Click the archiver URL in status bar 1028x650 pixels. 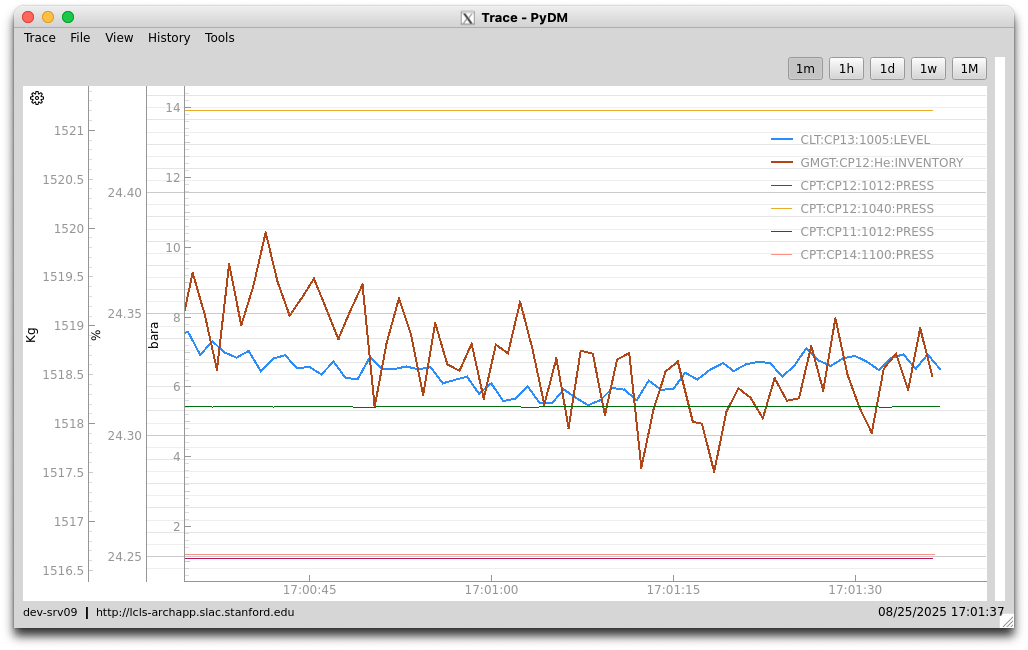coord(195,612)
